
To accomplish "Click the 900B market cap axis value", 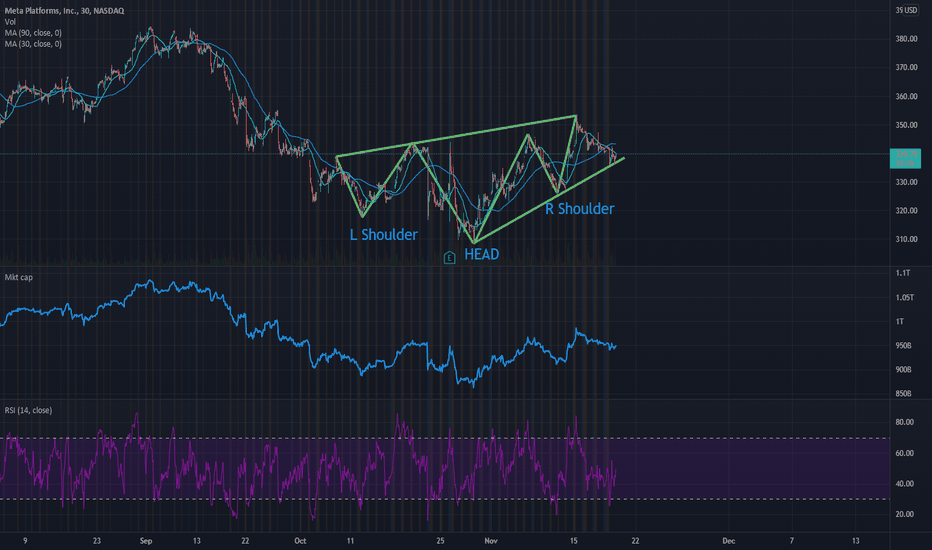I will (903, 369).
